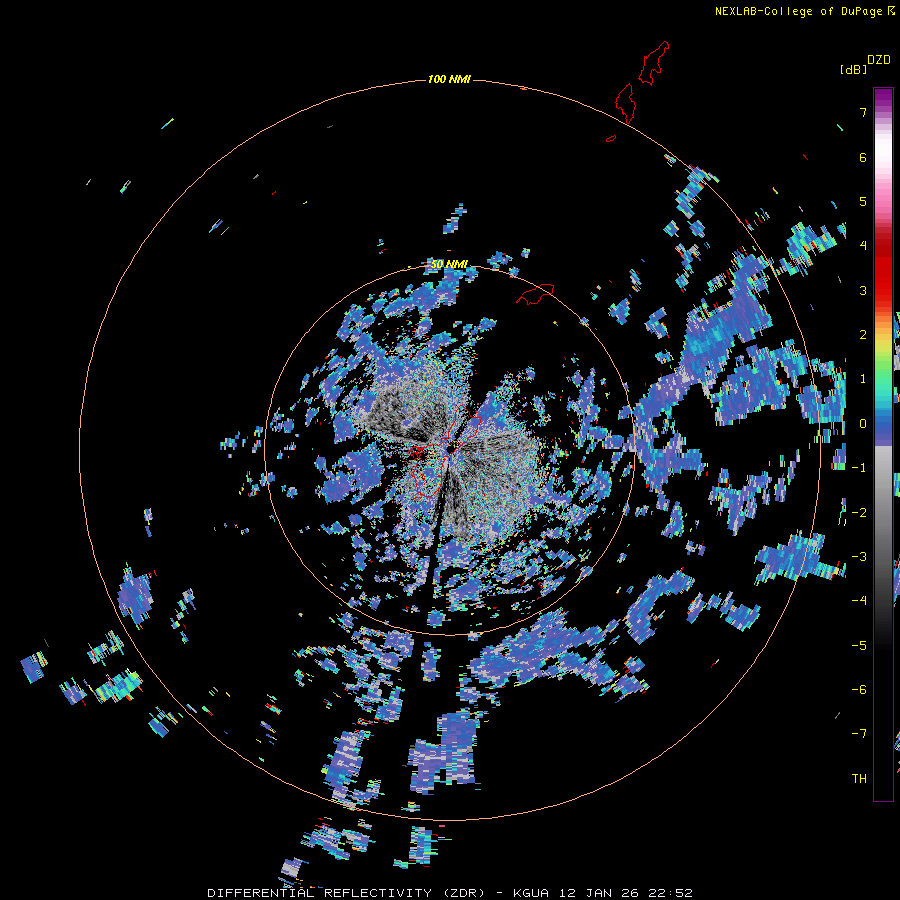The image size is (900, 900).
Task: Click the 1 tick label on the color scale
Action: [x=862, y=379]
